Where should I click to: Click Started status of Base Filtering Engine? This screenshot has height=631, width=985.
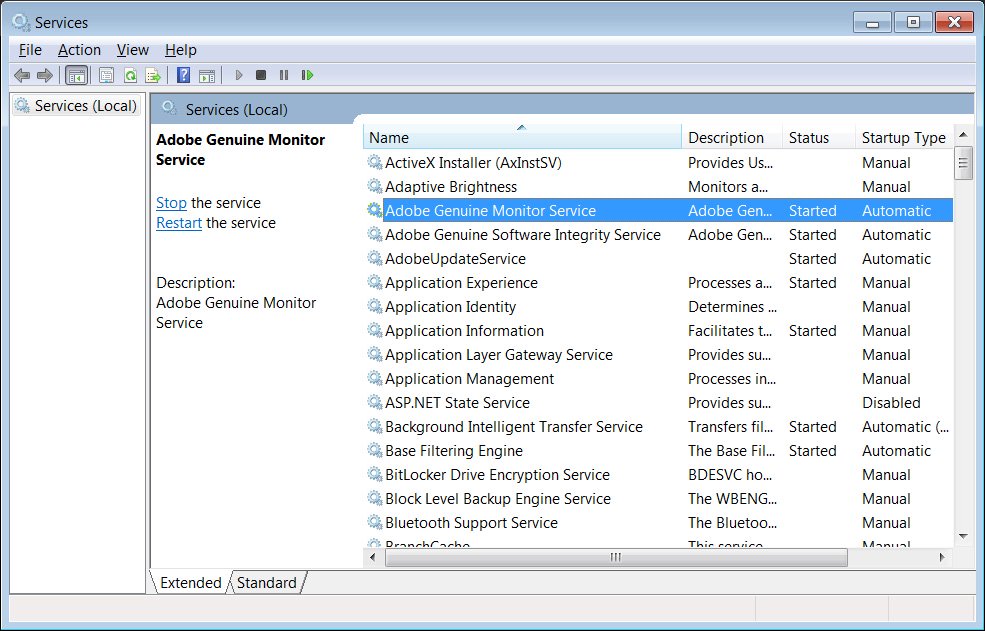click(x=812, y=451)
